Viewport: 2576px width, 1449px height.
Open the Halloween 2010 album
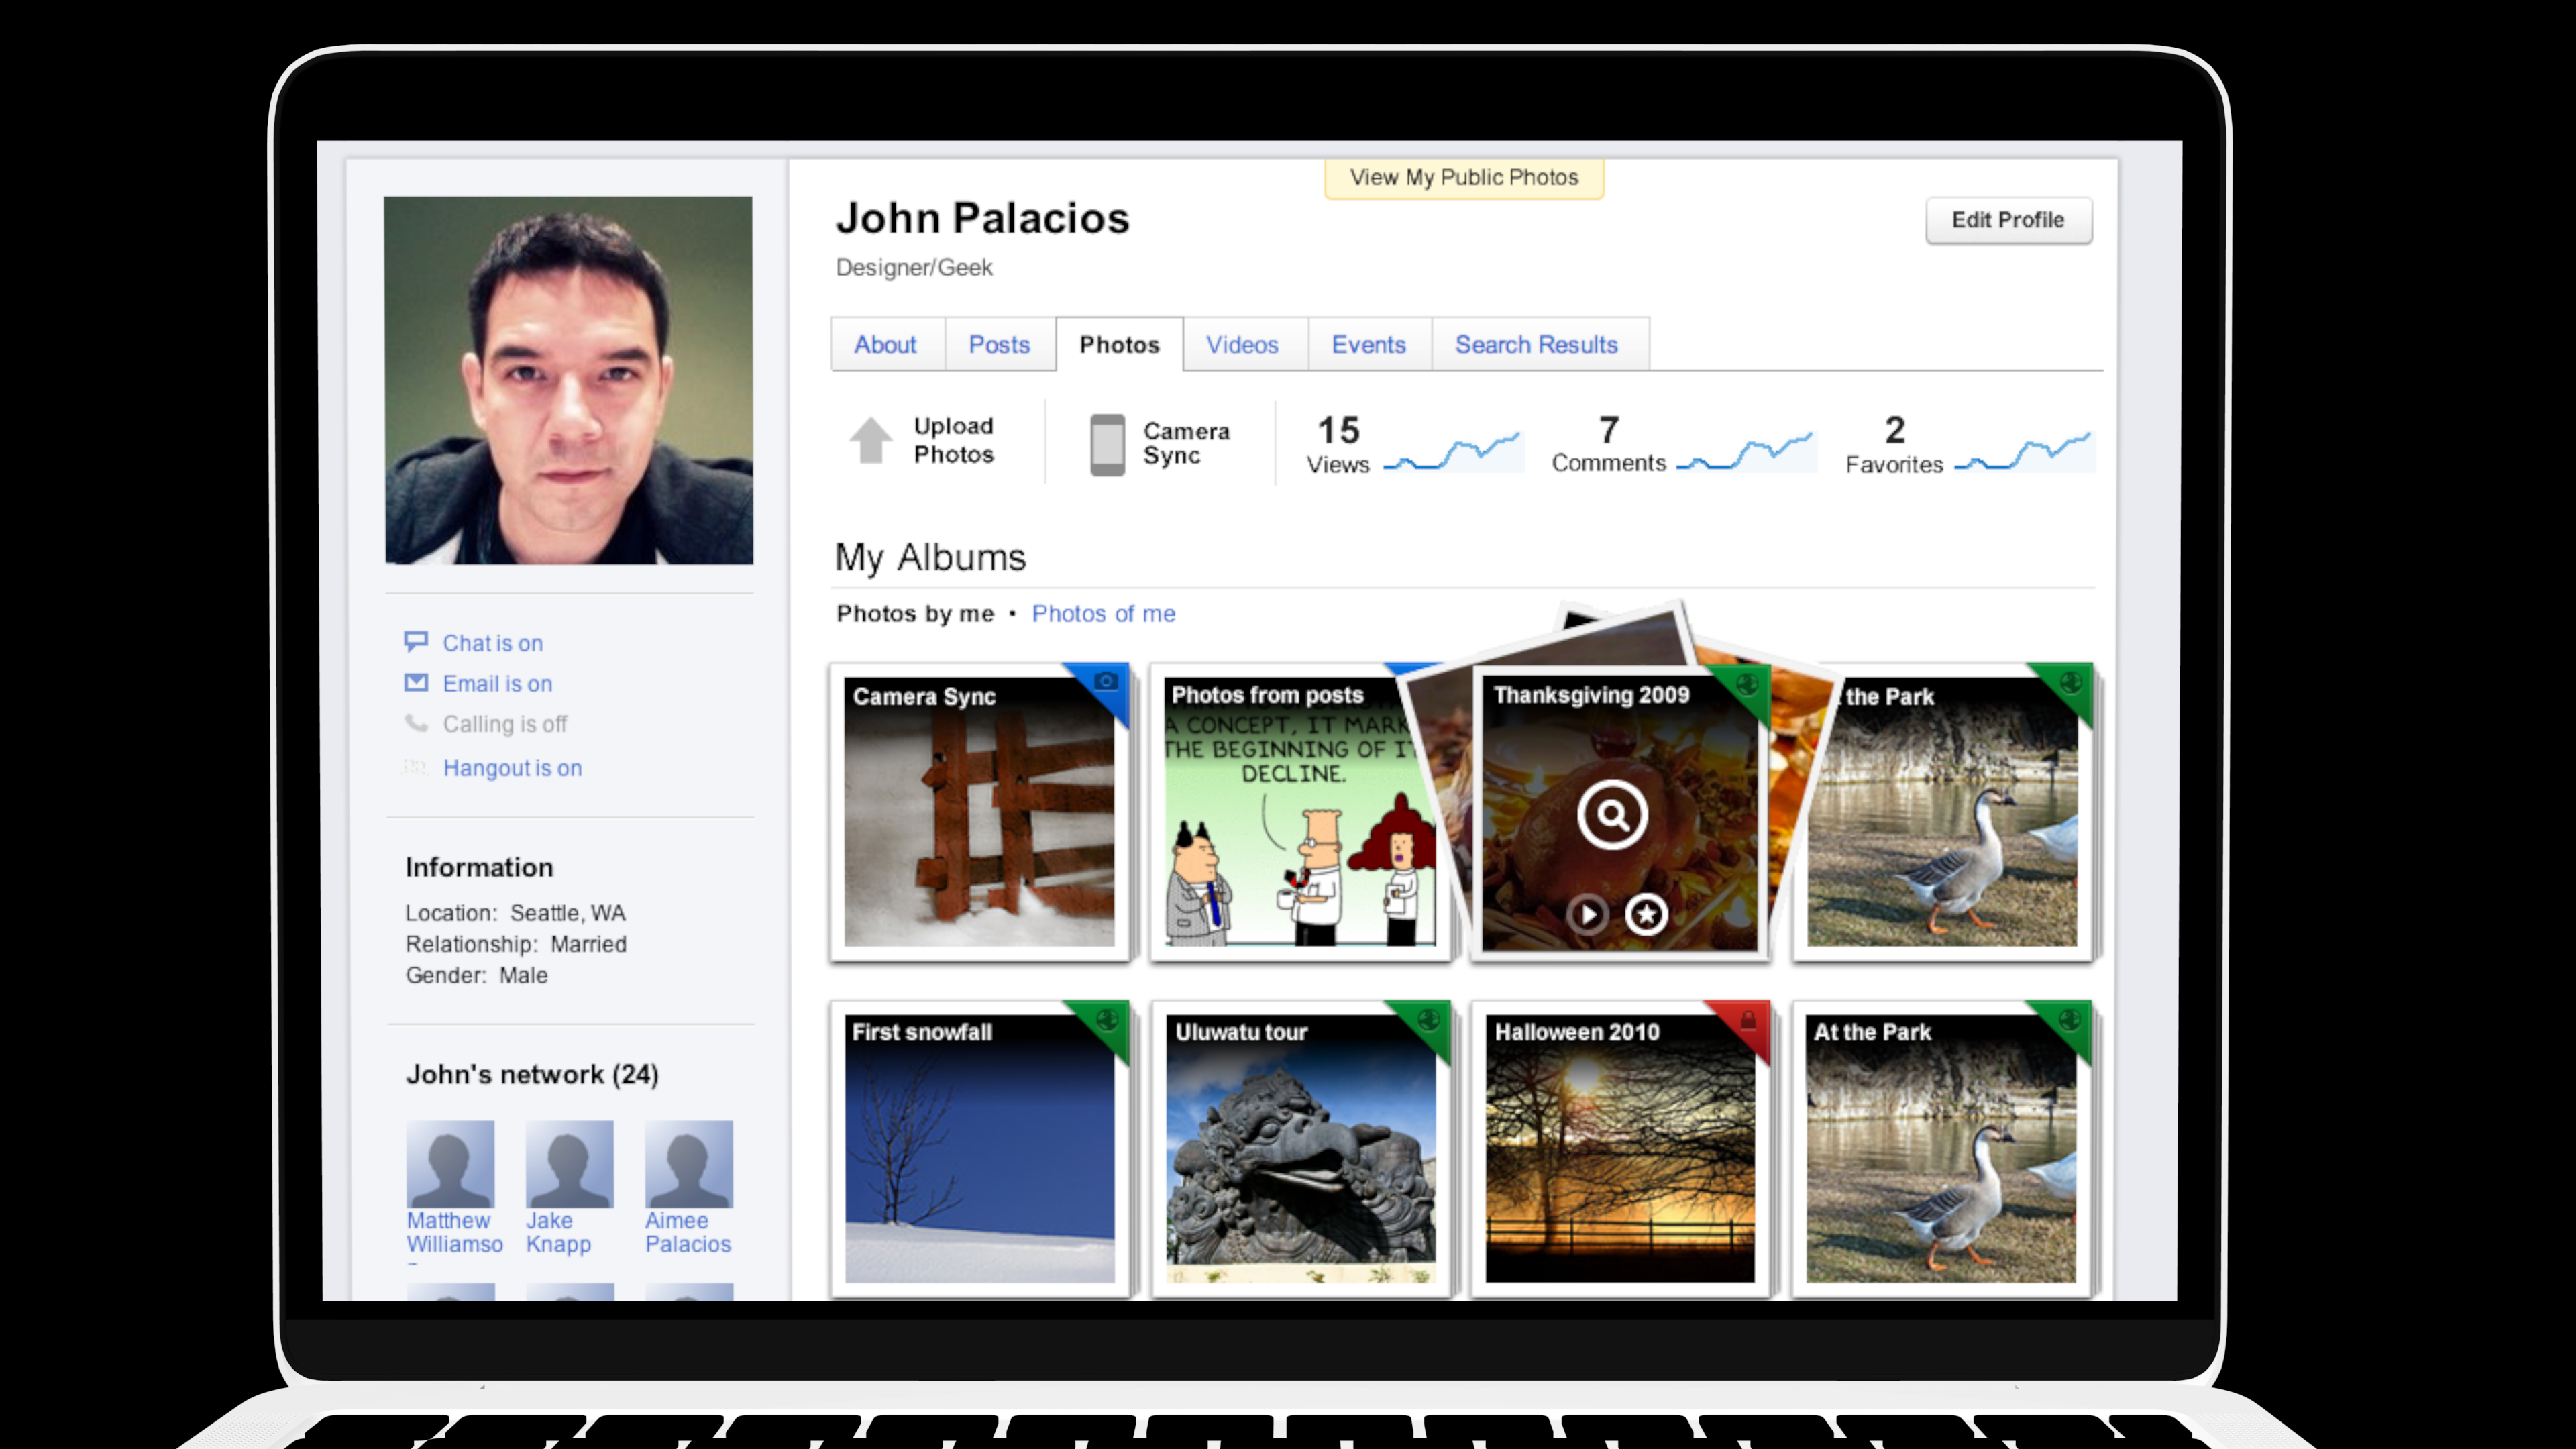tap(1620, 1148)
